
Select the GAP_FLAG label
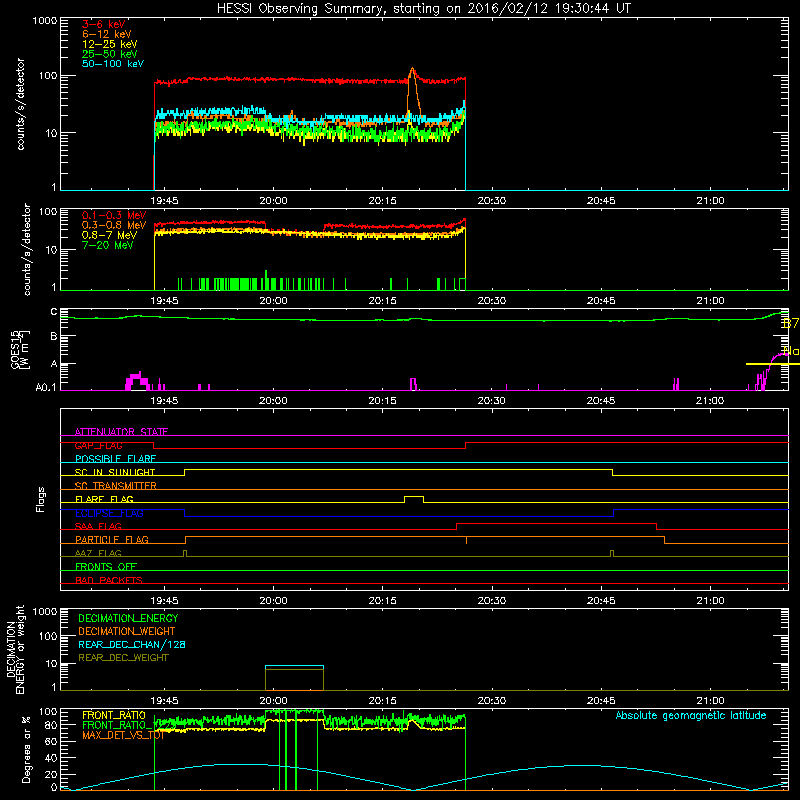point(99,445)
